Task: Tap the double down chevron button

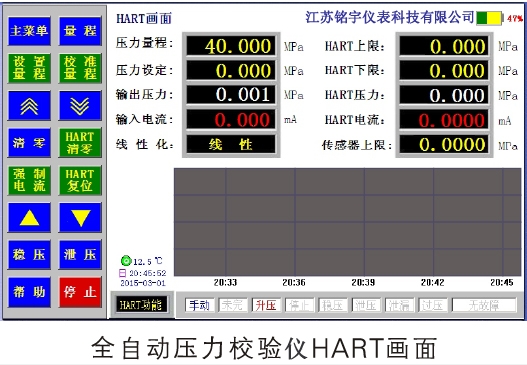Action: [x=80, y=106]
